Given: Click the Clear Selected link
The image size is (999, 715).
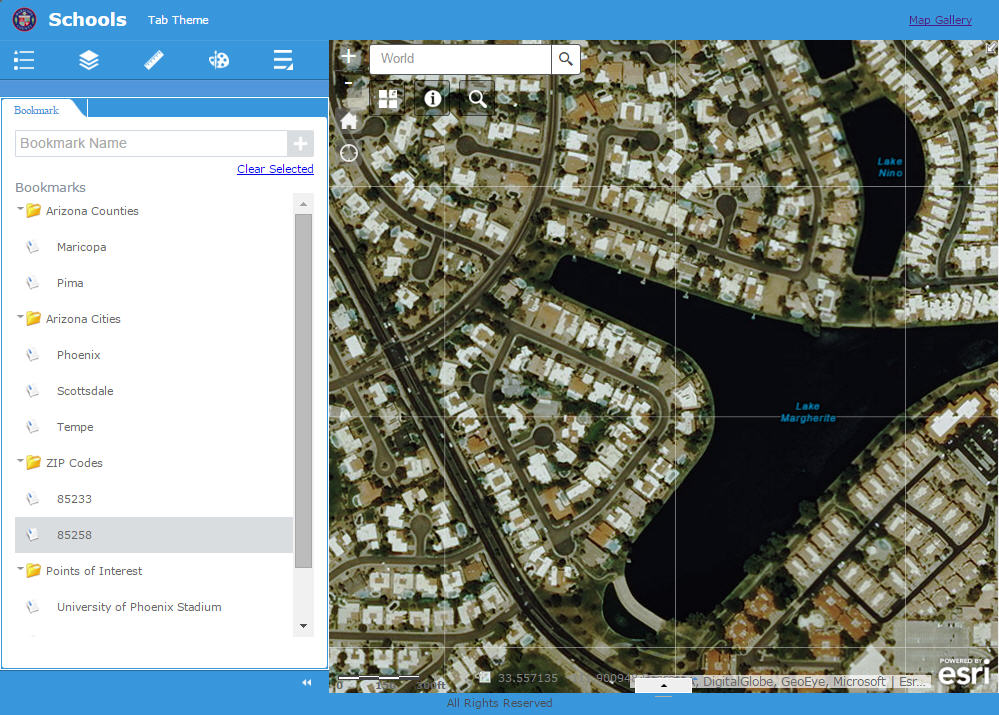Looking at the screenshot, I should (275, 169).
